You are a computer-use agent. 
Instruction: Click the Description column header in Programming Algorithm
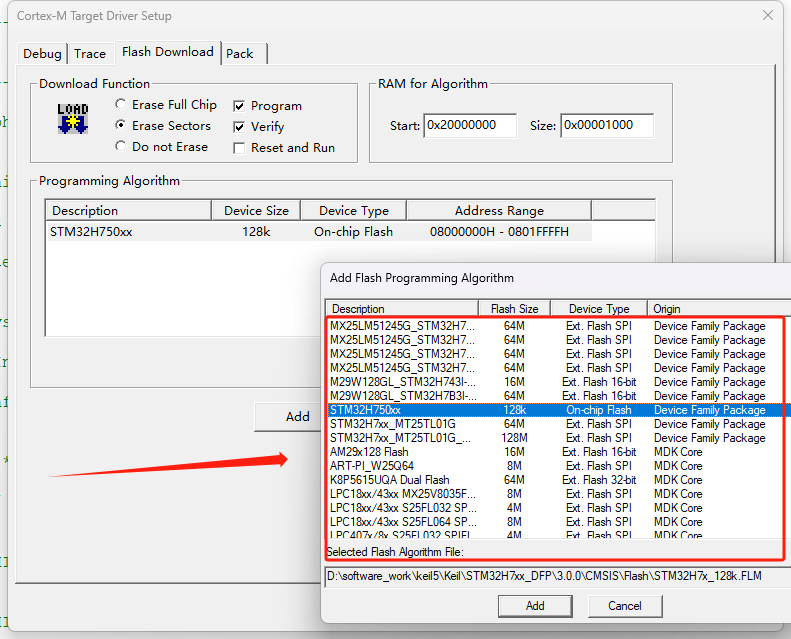point(129,210)
